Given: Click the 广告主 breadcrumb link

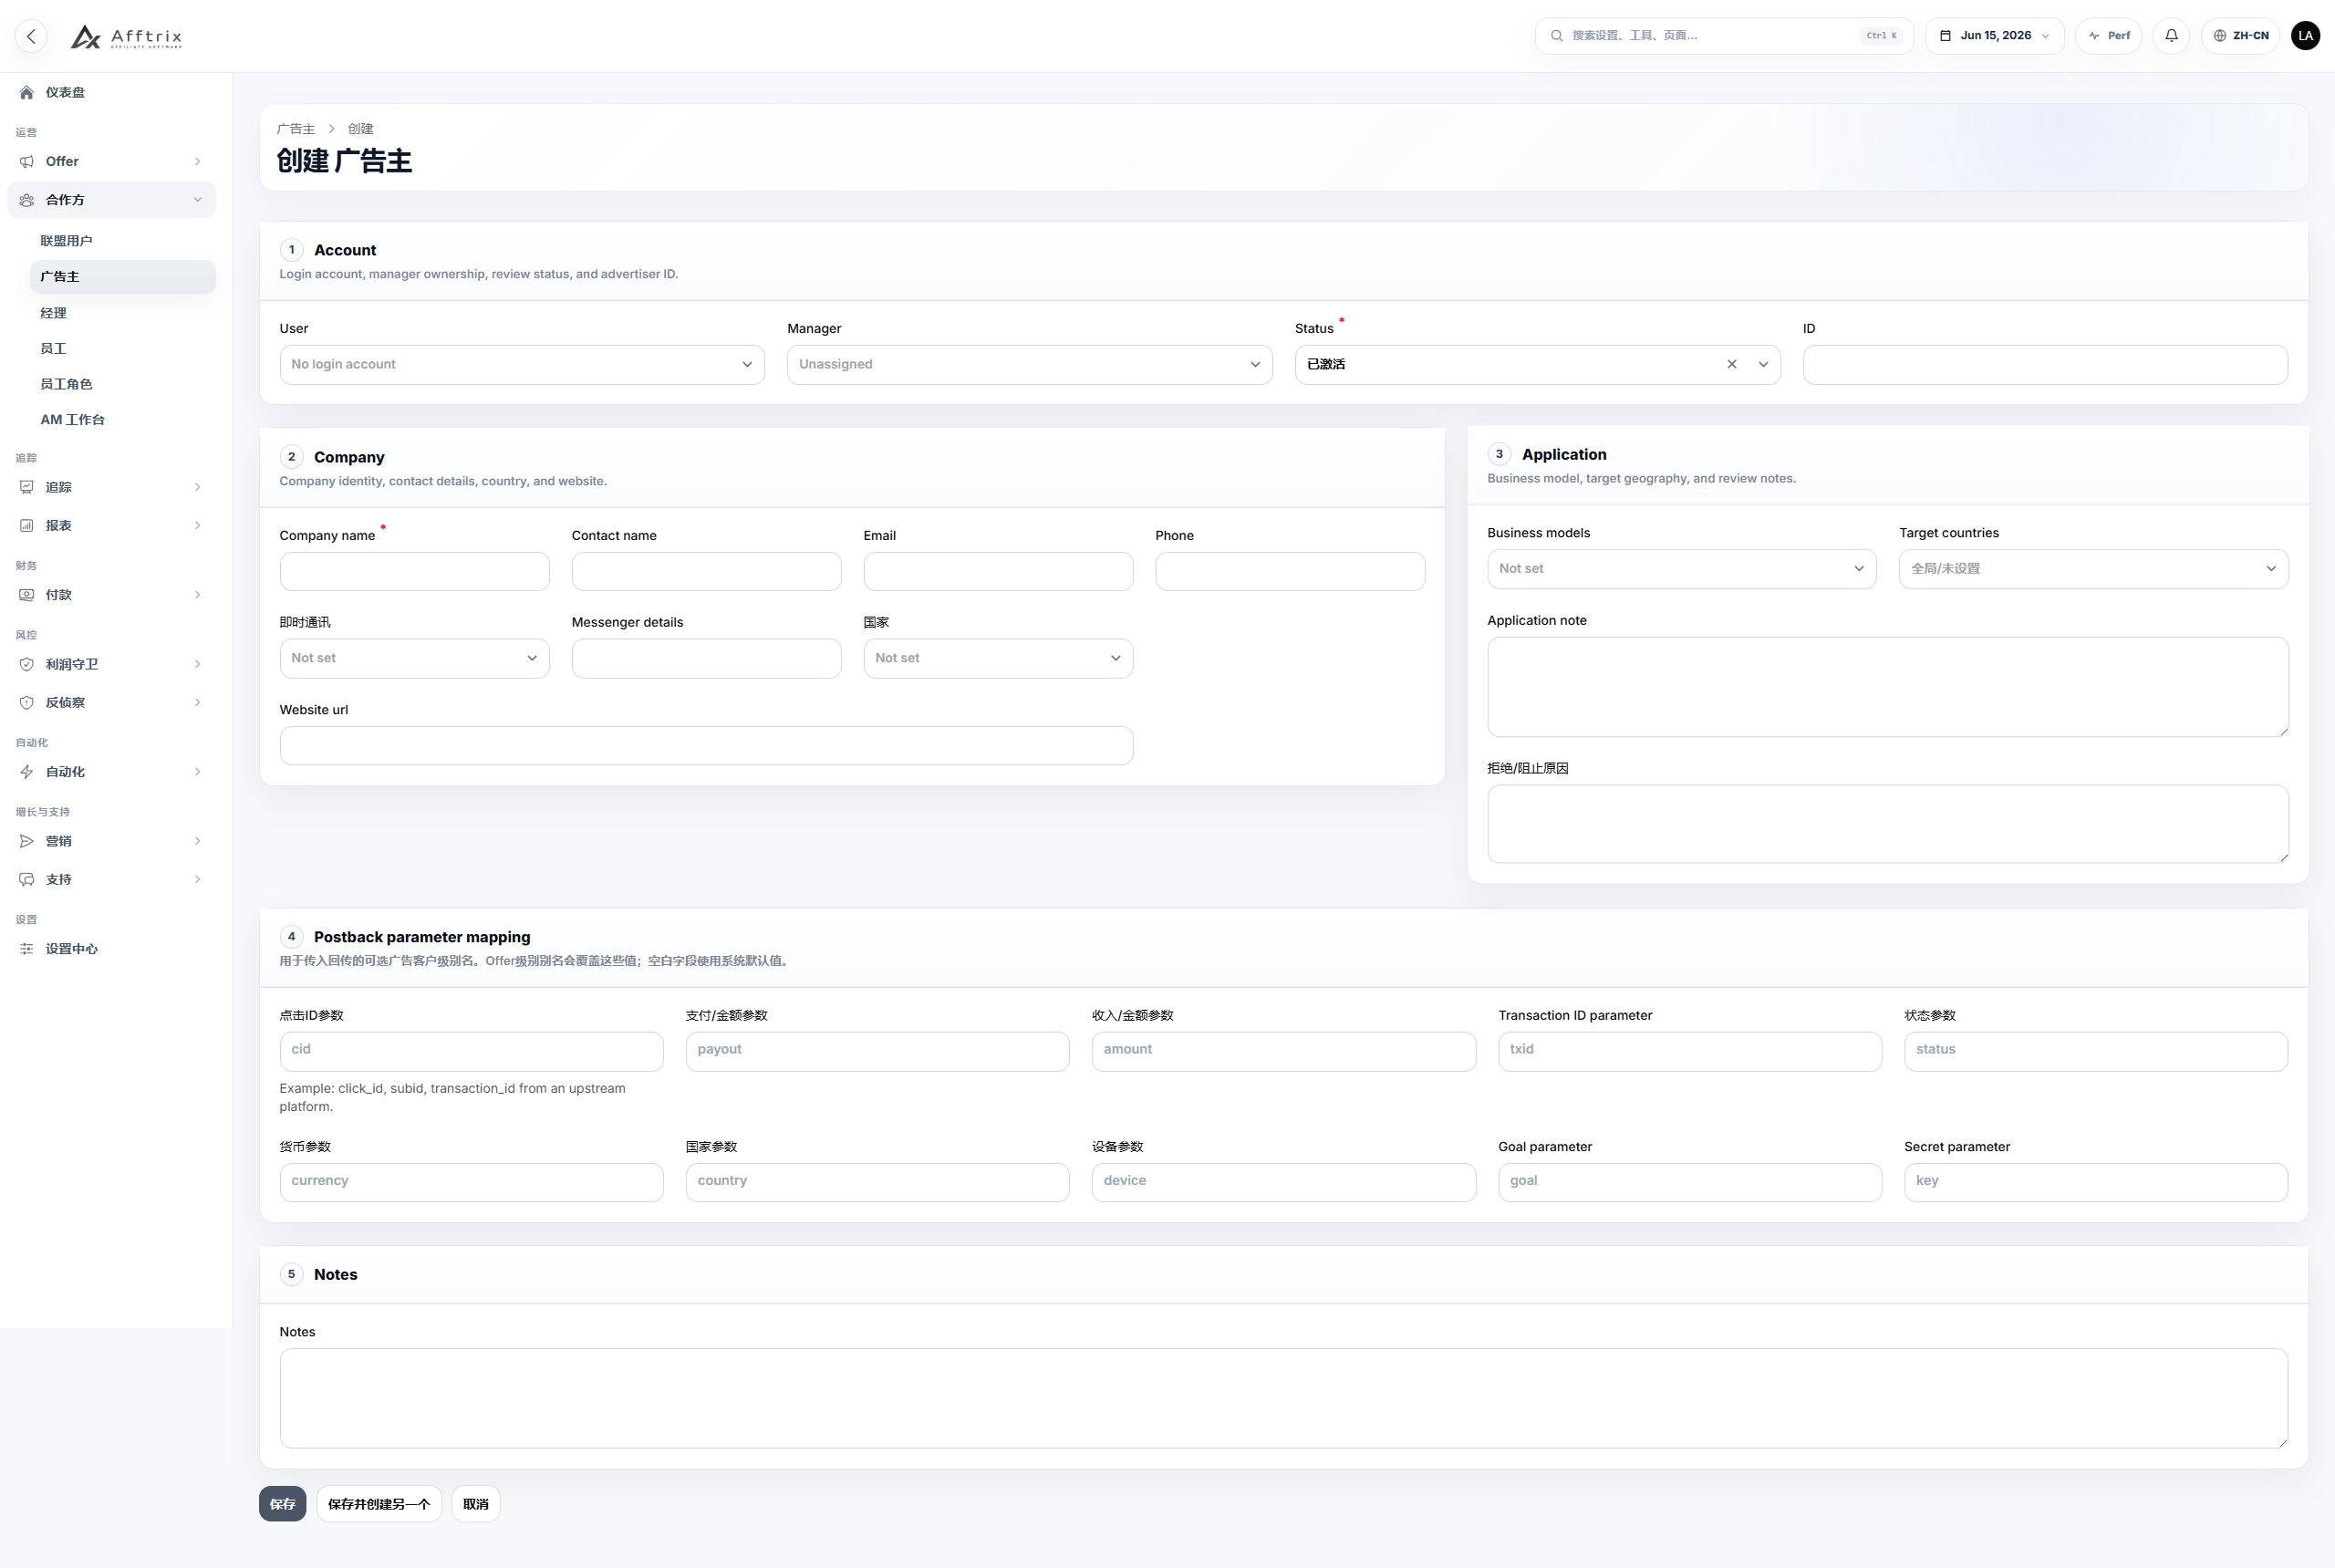Looking at the screenshot, I should pos(295,129).
